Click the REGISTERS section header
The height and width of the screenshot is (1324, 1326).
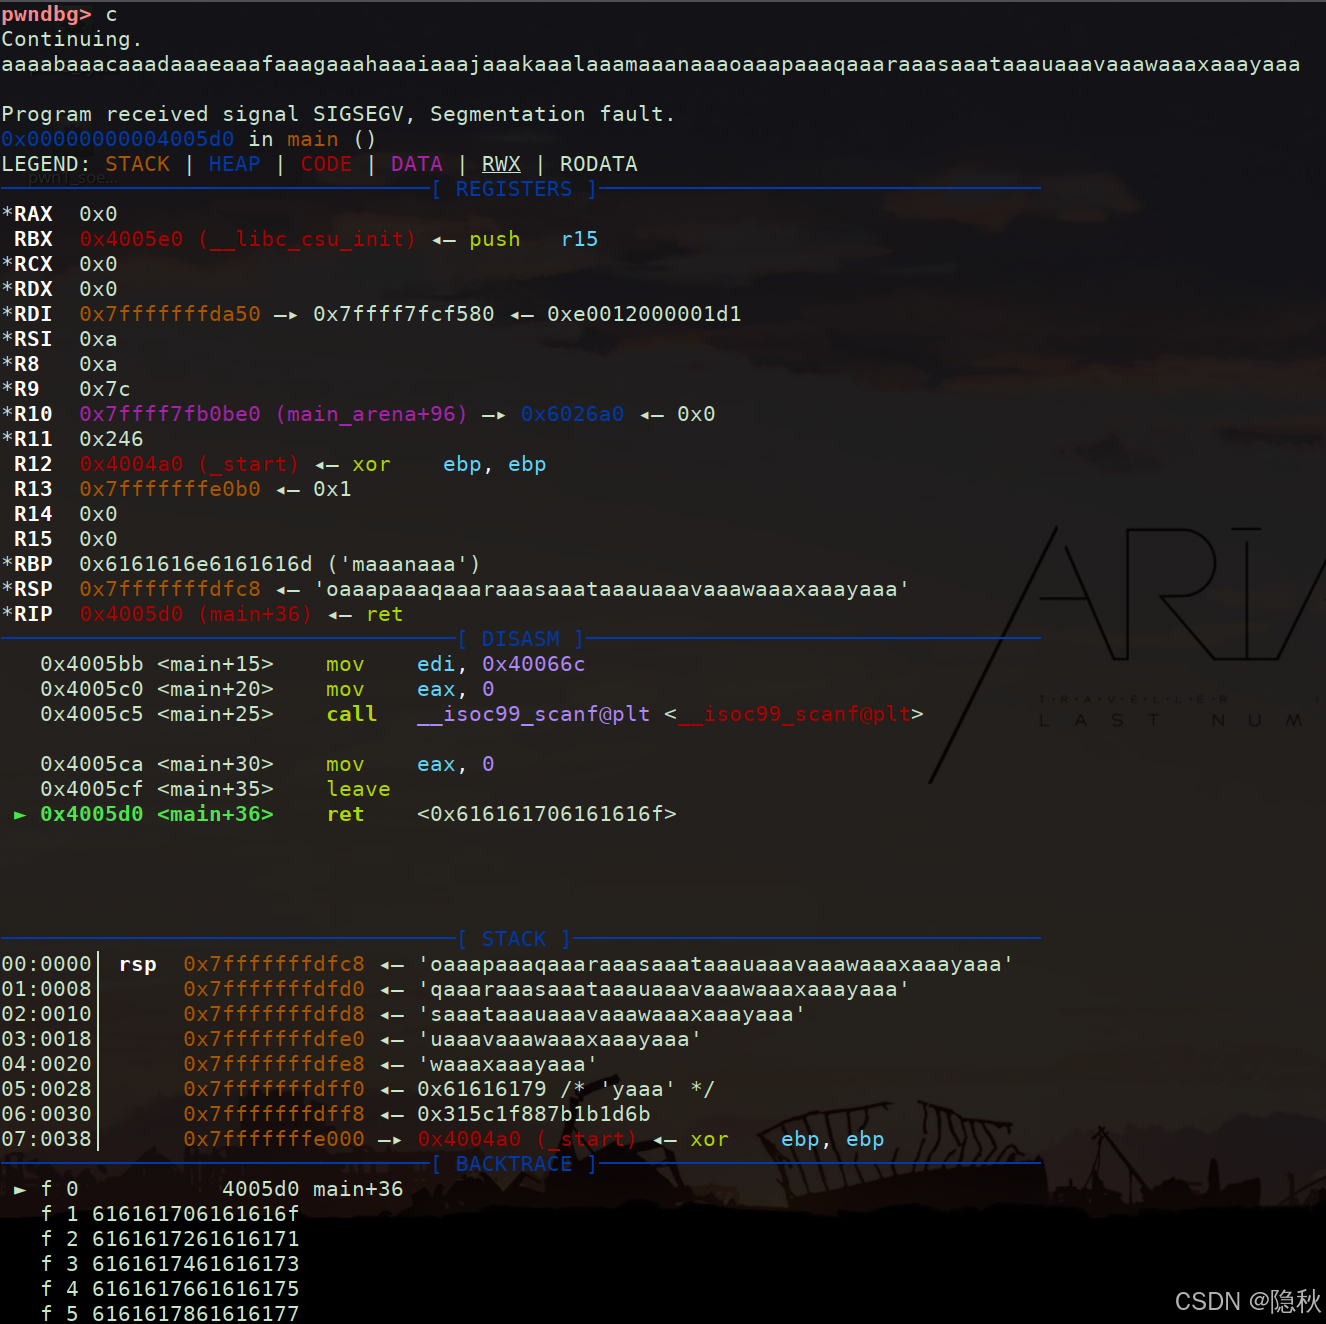point(514,189)
